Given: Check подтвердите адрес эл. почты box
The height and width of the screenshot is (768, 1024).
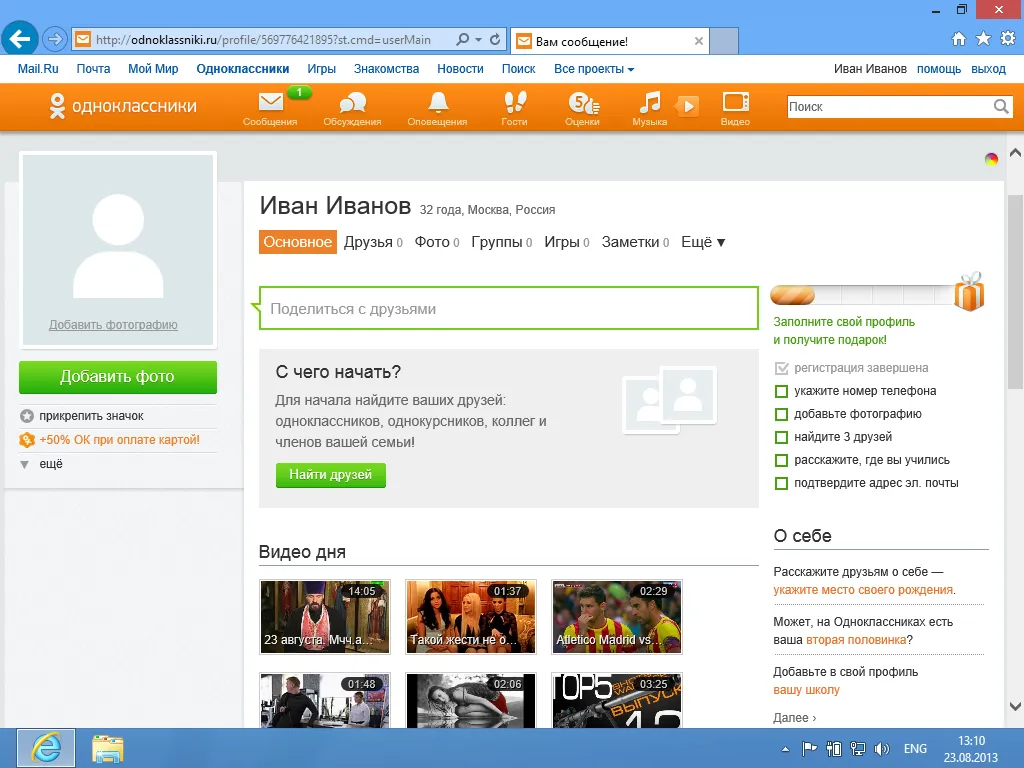Looking at the screenshot, I should [x=781, y=483].
